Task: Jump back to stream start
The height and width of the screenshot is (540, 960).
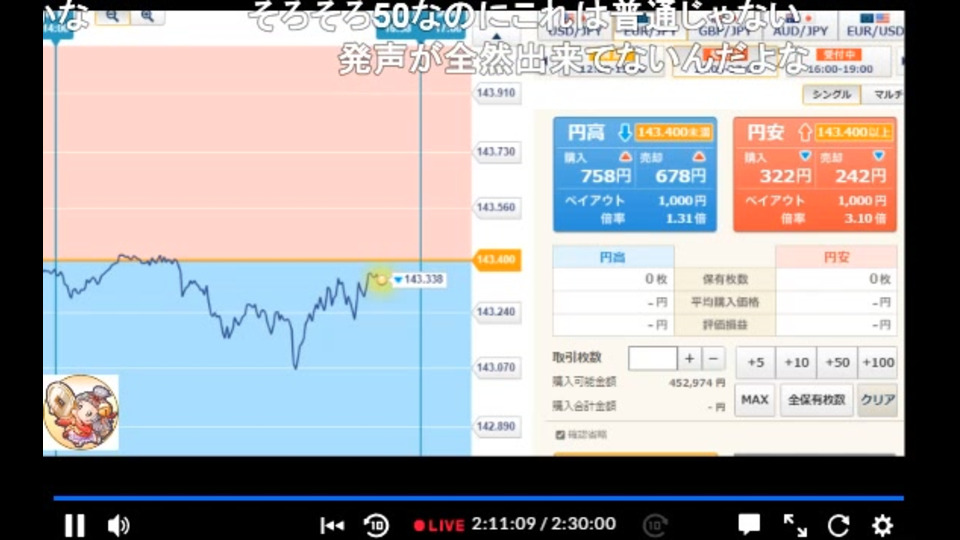Action: tap(332, 525)
